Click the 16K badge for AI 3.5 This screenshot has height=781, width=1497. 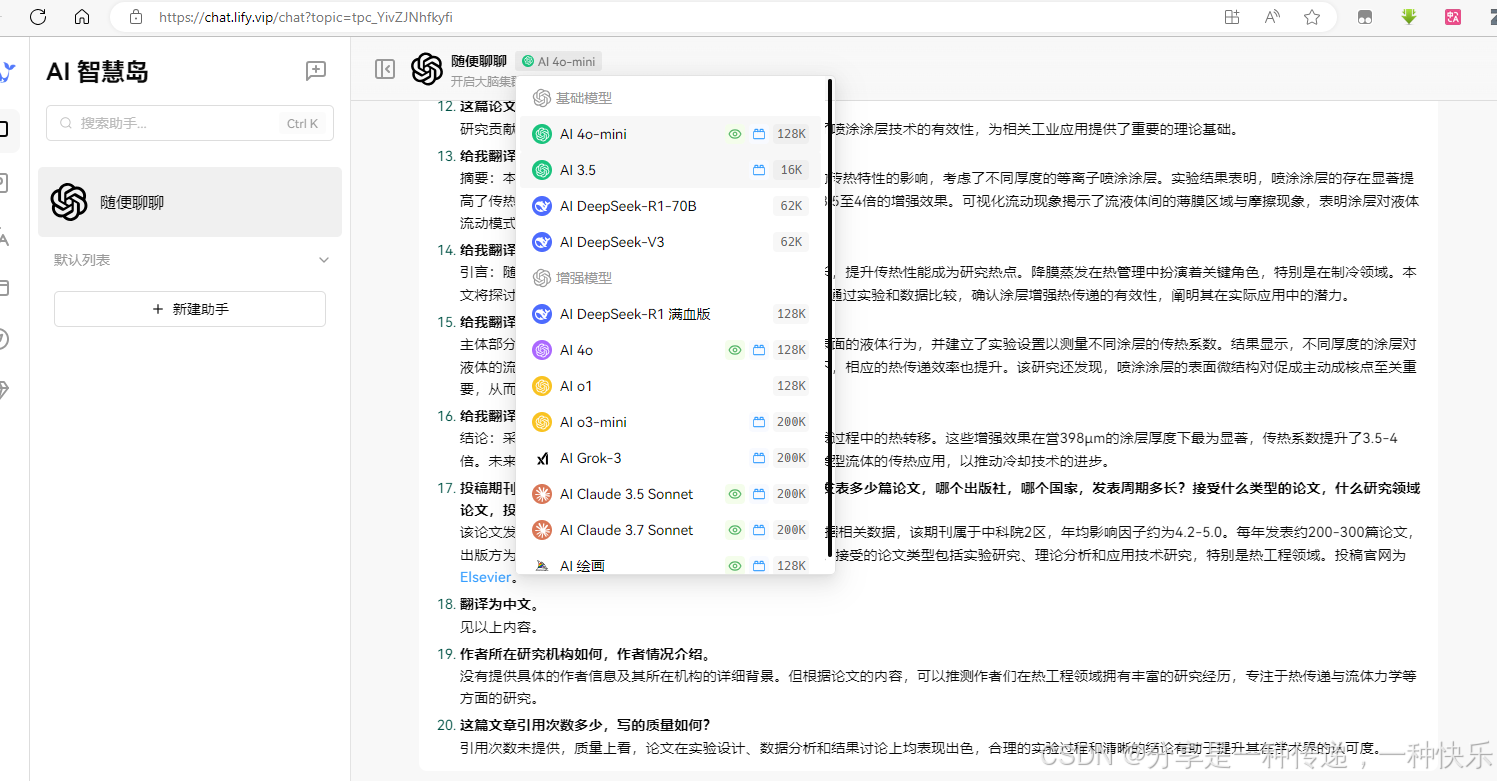pyautogui.click(x=791, y=170)
